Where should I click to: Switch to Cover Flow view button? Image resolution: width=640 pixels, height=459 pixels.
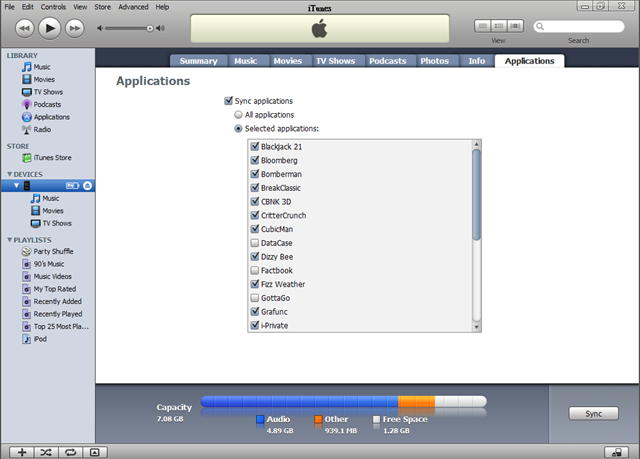pyautogui.click(x=515, y=26)
